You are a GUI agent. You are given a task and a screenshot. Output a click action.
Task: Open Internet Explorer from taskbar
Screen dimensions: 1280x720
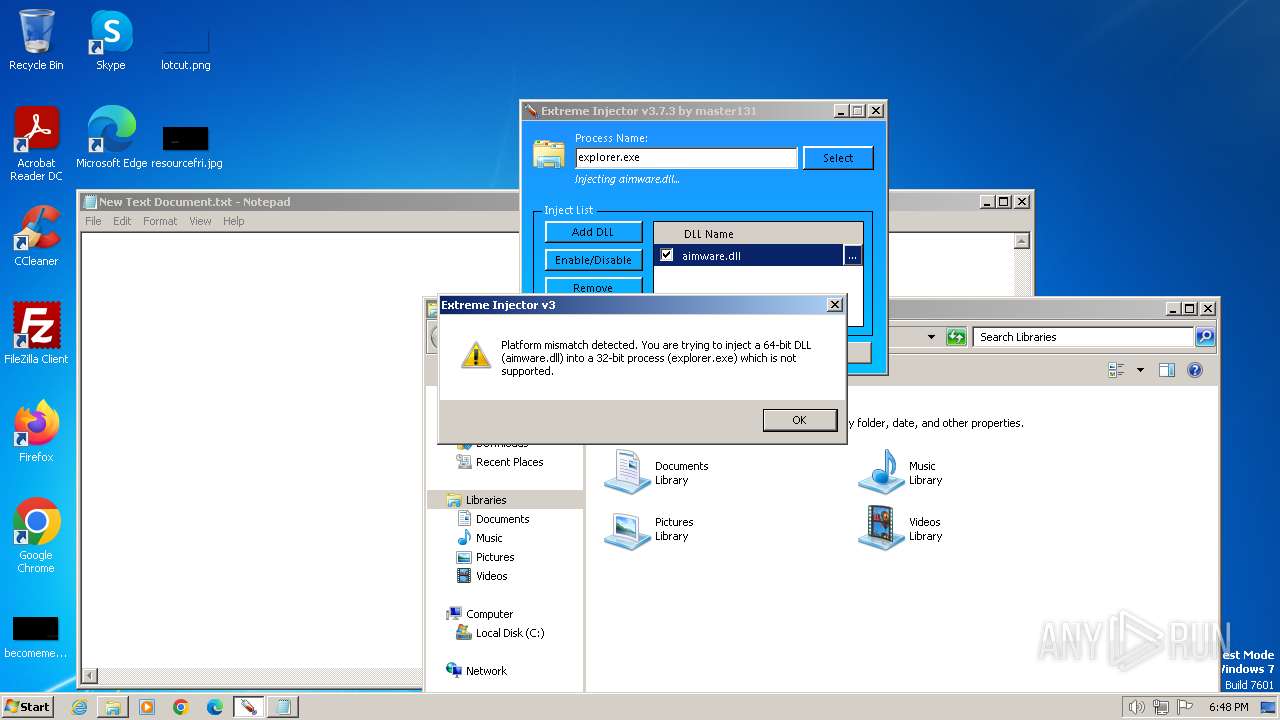pos(79,707)
